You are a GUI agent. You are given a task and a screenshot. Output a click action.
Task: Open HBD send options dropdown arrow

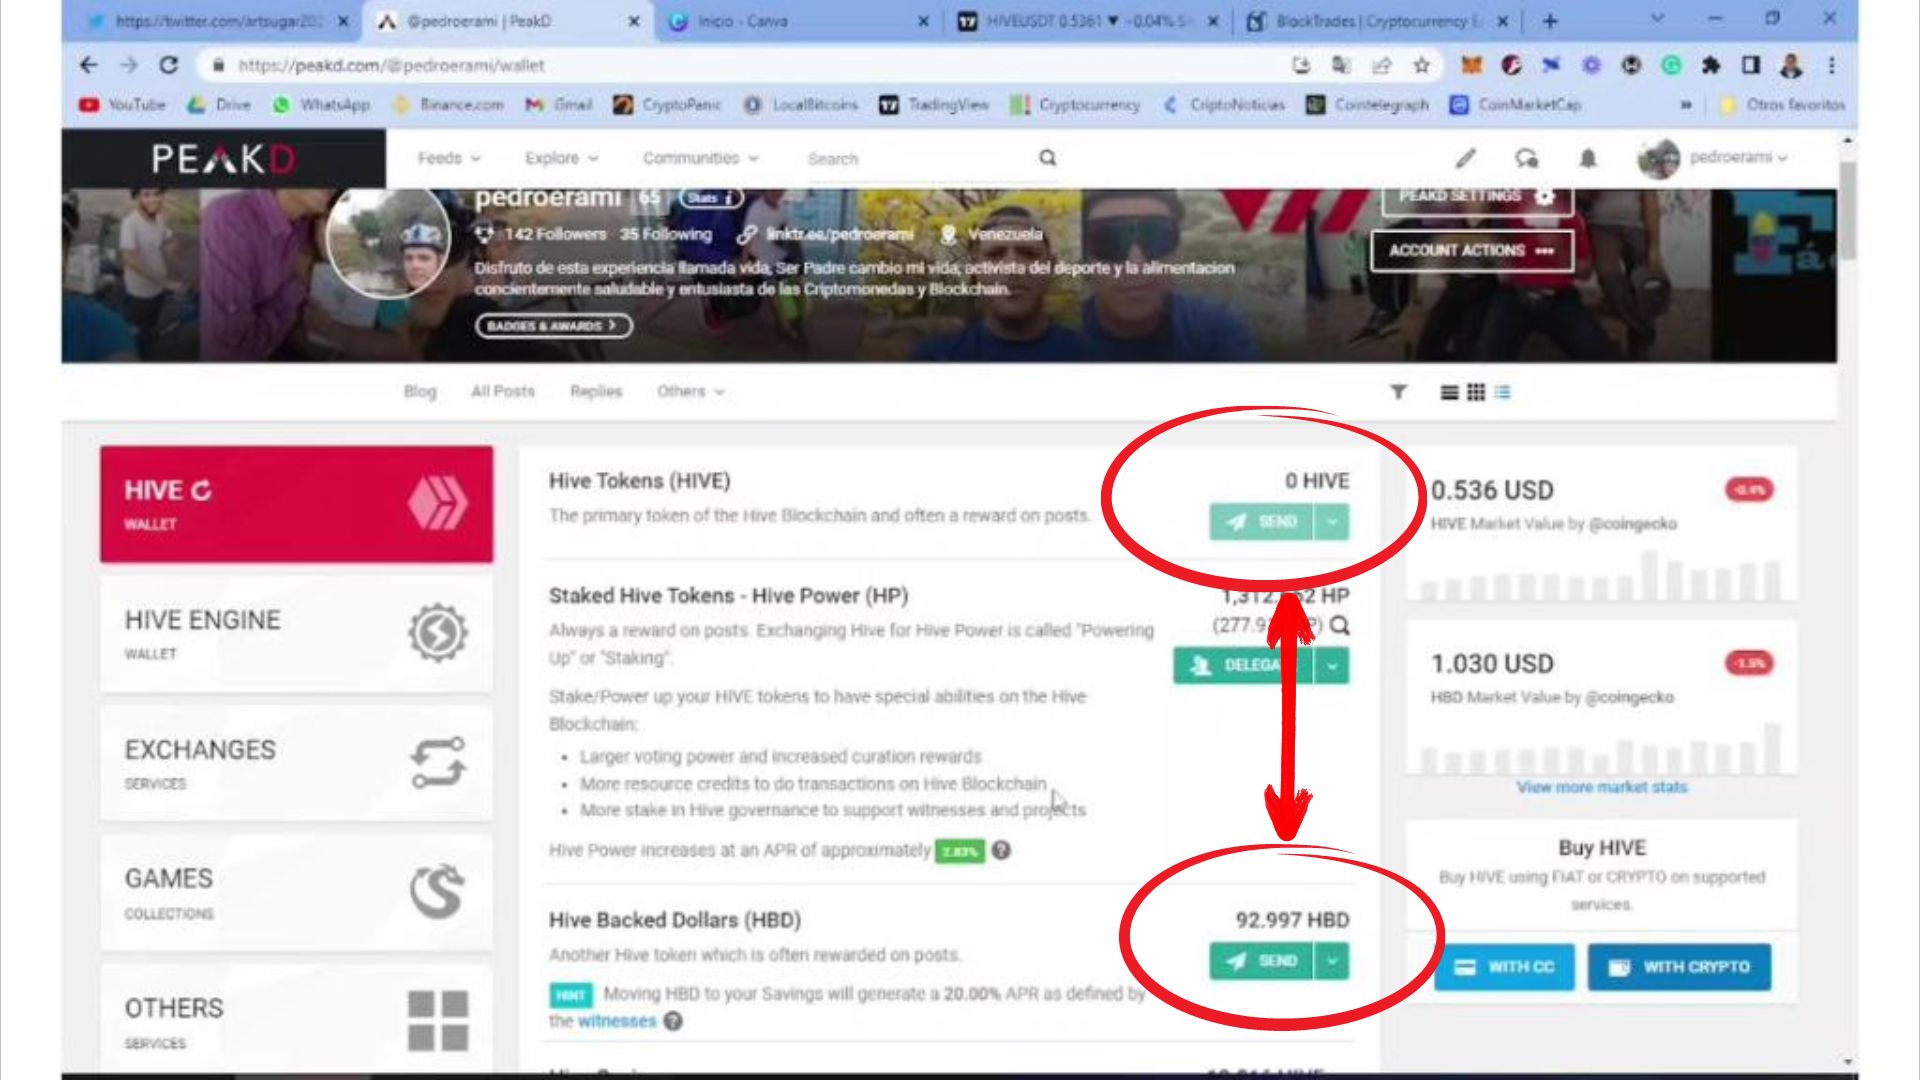1332,961
